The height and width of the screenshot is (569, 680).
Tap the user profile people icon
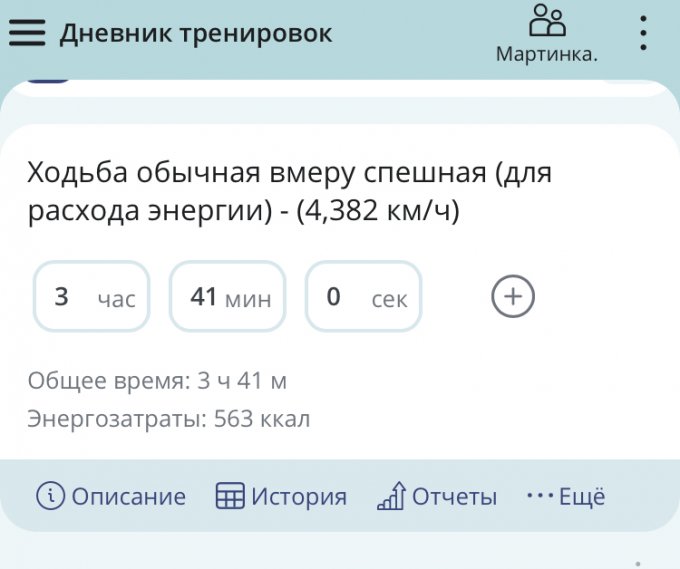pyautogui.click(x=547, y=21)
